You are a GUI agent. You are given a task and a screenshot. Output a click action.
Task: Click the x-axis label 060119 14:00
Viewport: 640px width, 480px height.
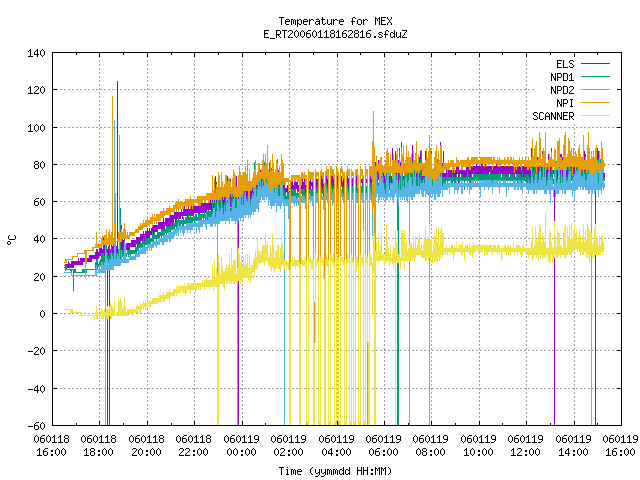[574, 446]
